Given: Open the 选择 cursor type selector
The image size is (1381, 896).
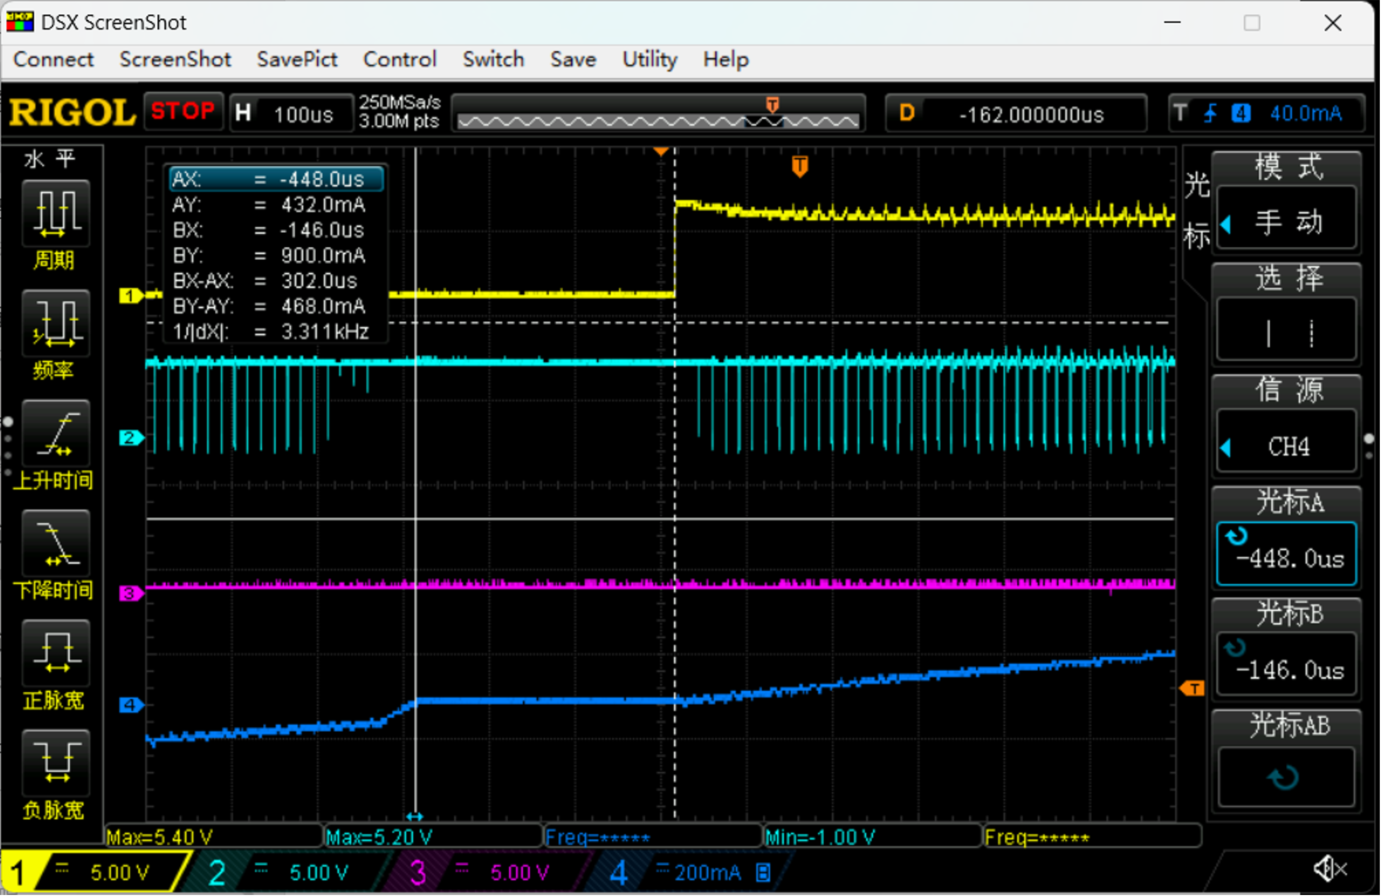Looking at the screenshot, I should (1285, 332).
